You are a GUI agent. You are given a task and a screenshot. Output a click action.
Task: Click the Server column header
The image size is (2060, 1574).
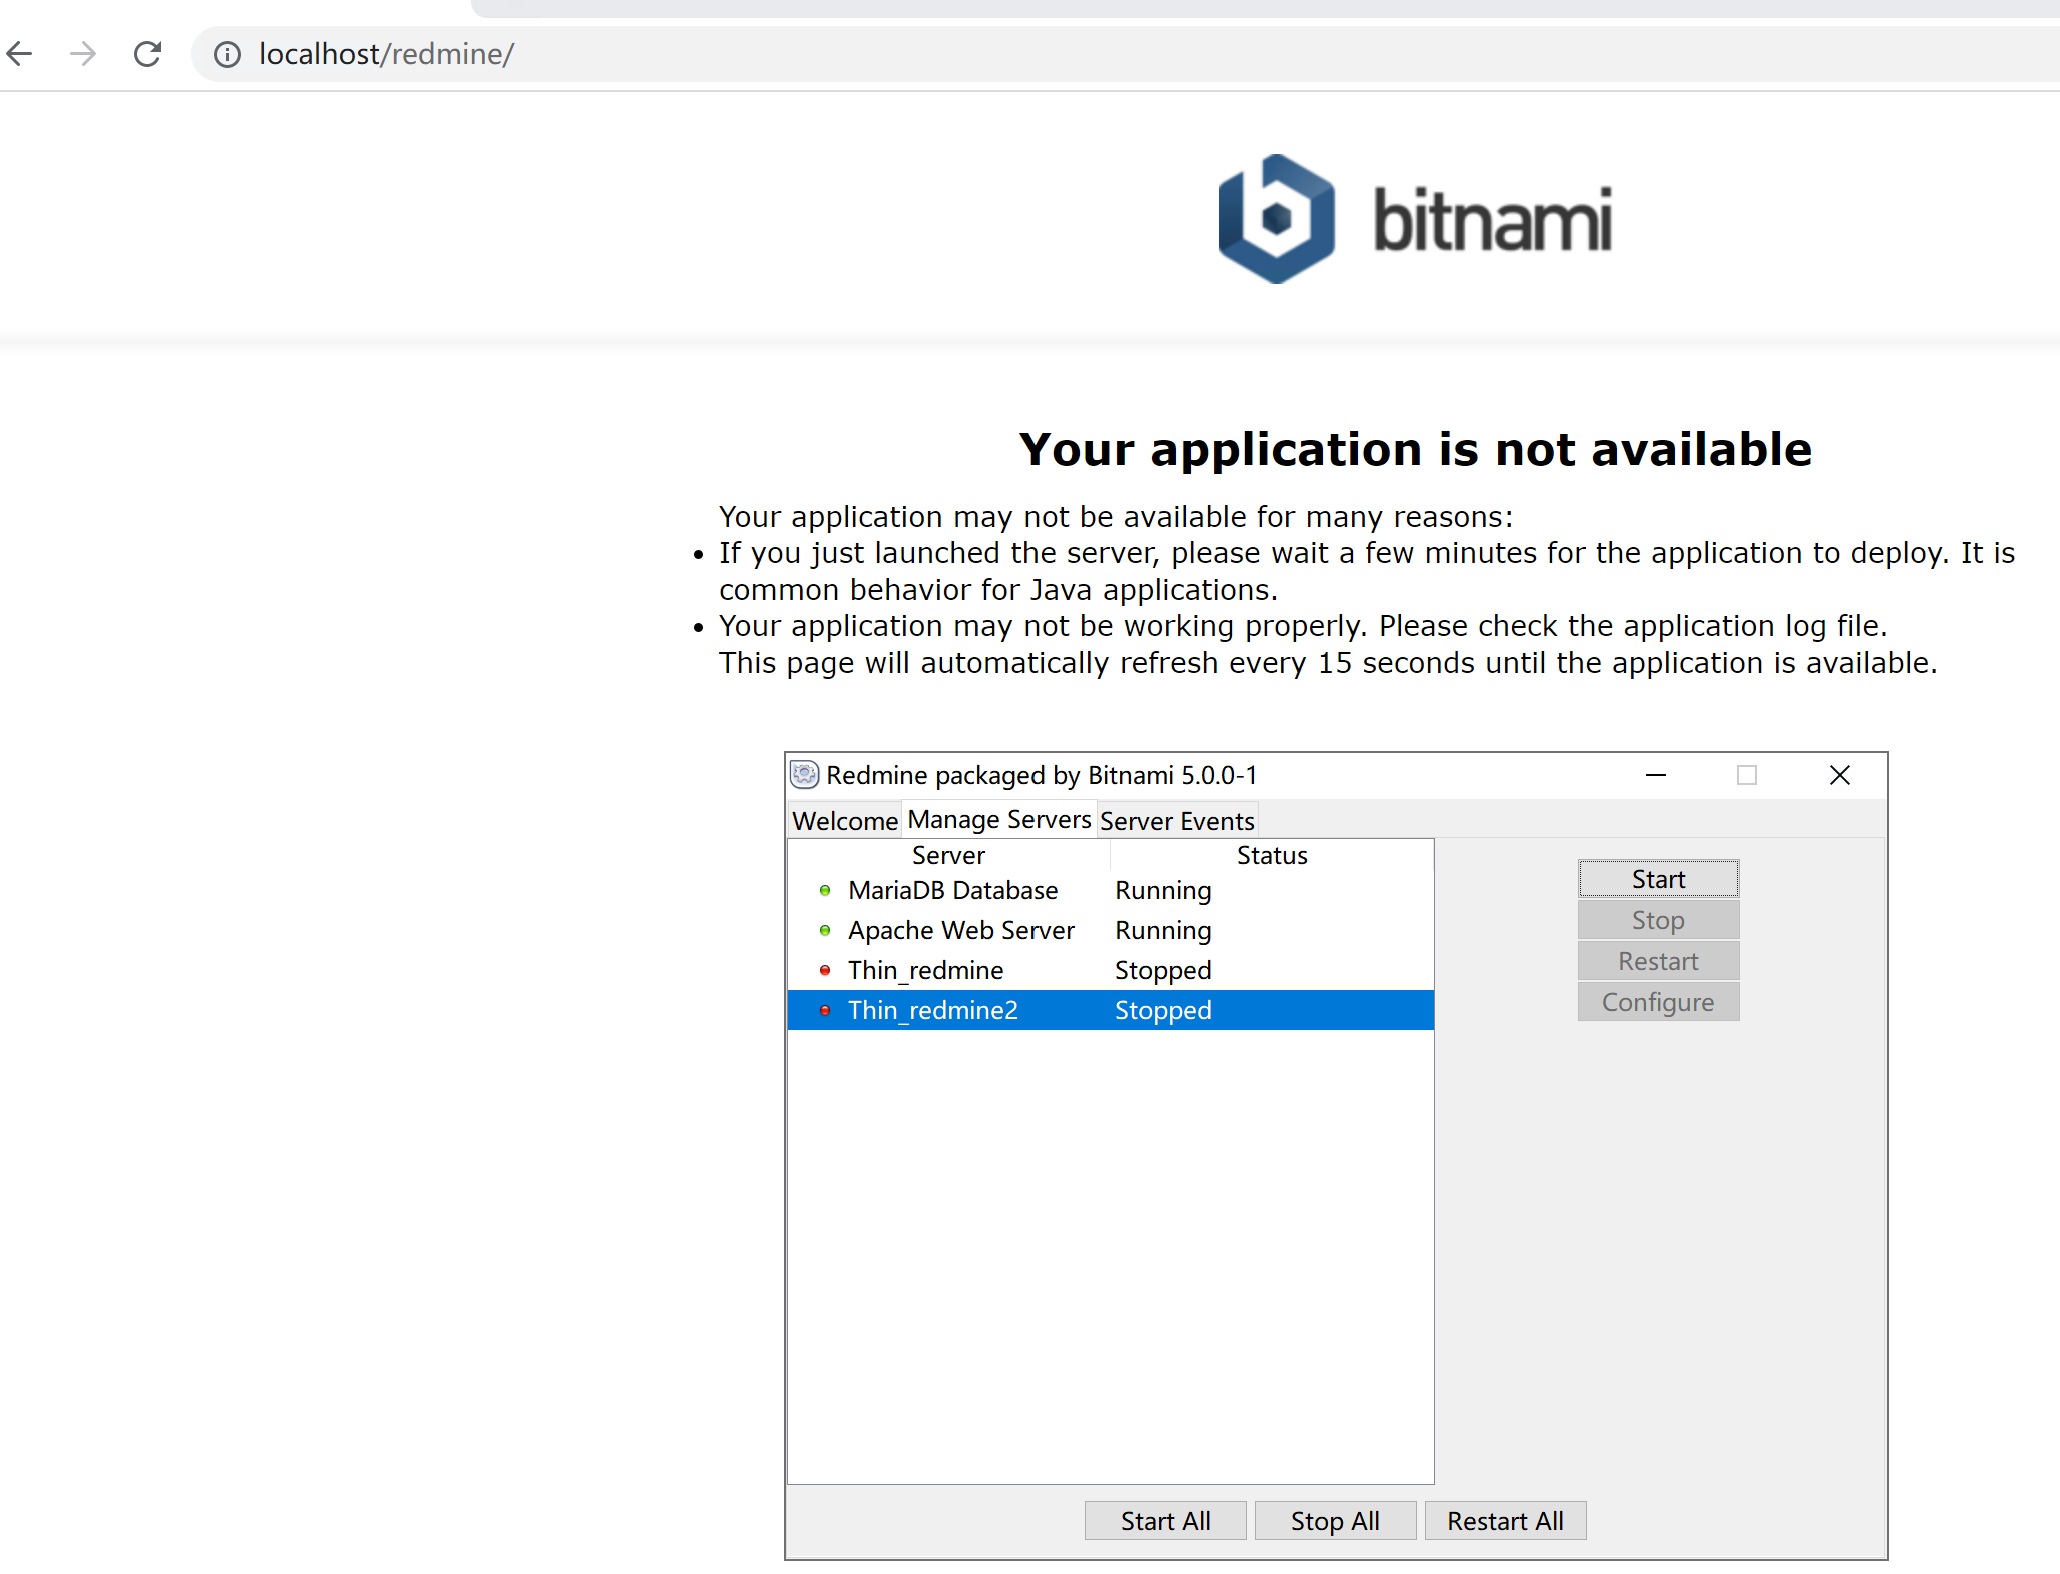click(948, 855)
